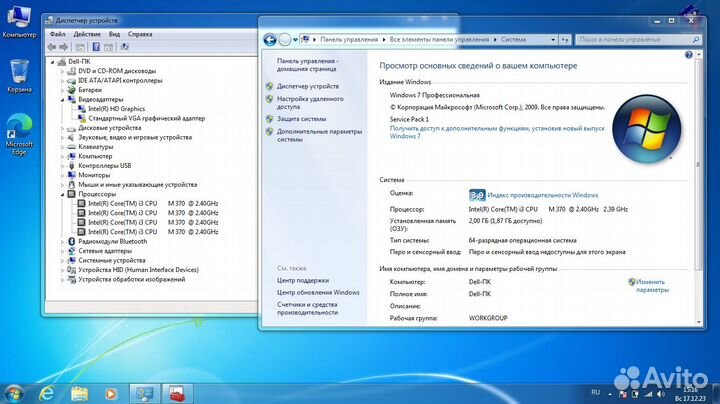
Task: Click the refresh button beside the address bar
Action: click(565, 40)
